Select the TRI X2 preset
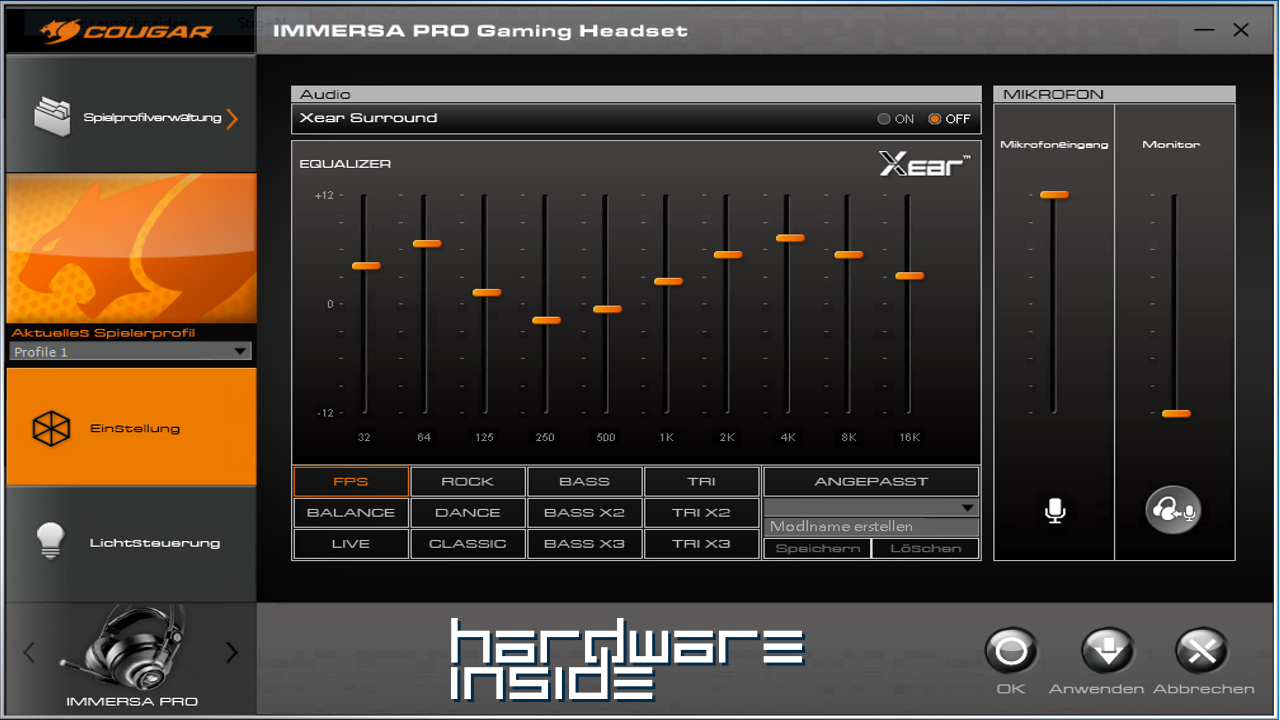 click(x=702, y=512)
